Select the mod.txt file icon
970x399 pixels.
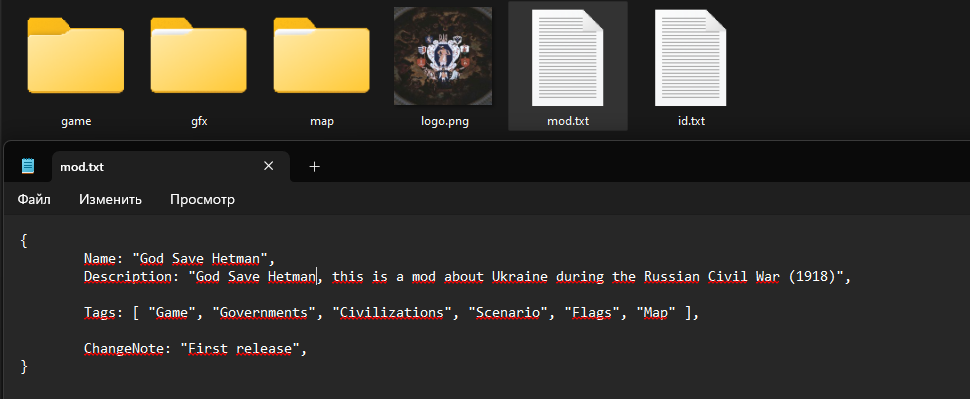tap(567, 58)
